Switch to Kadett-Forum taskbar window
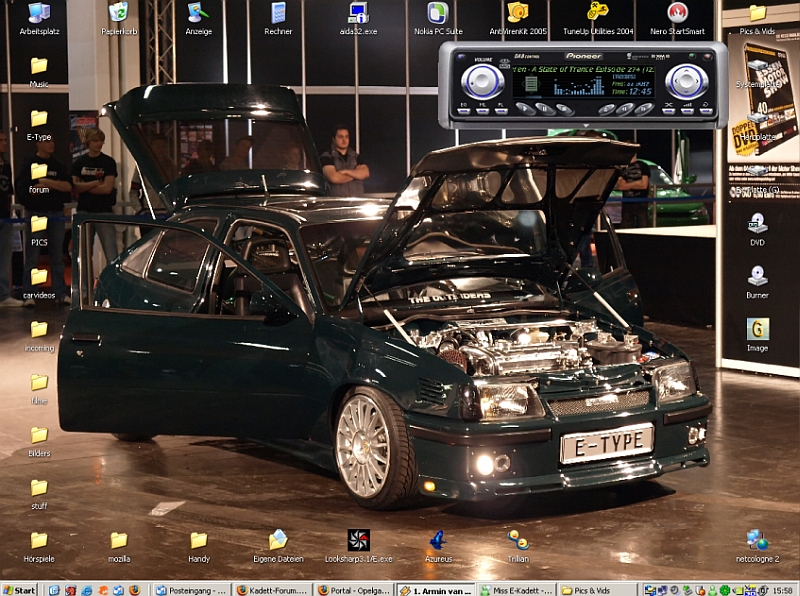800x596 pixels. [x=273, y=590]
